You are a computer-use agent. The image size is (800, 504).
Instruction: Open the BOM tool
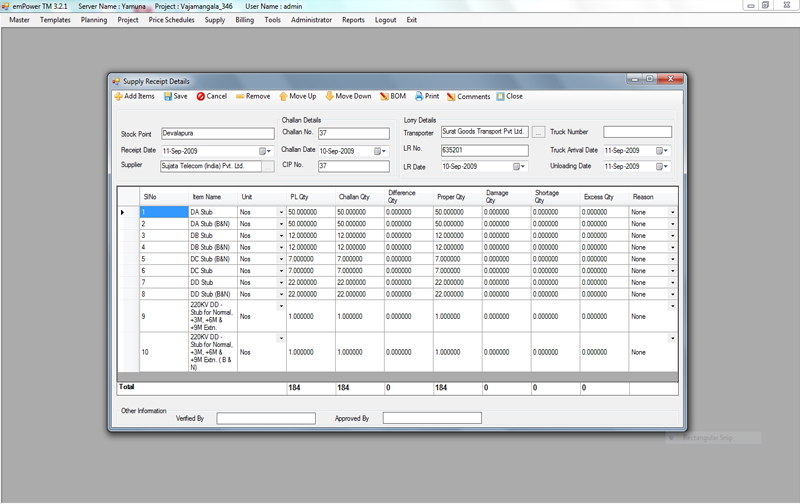point(392,97)
